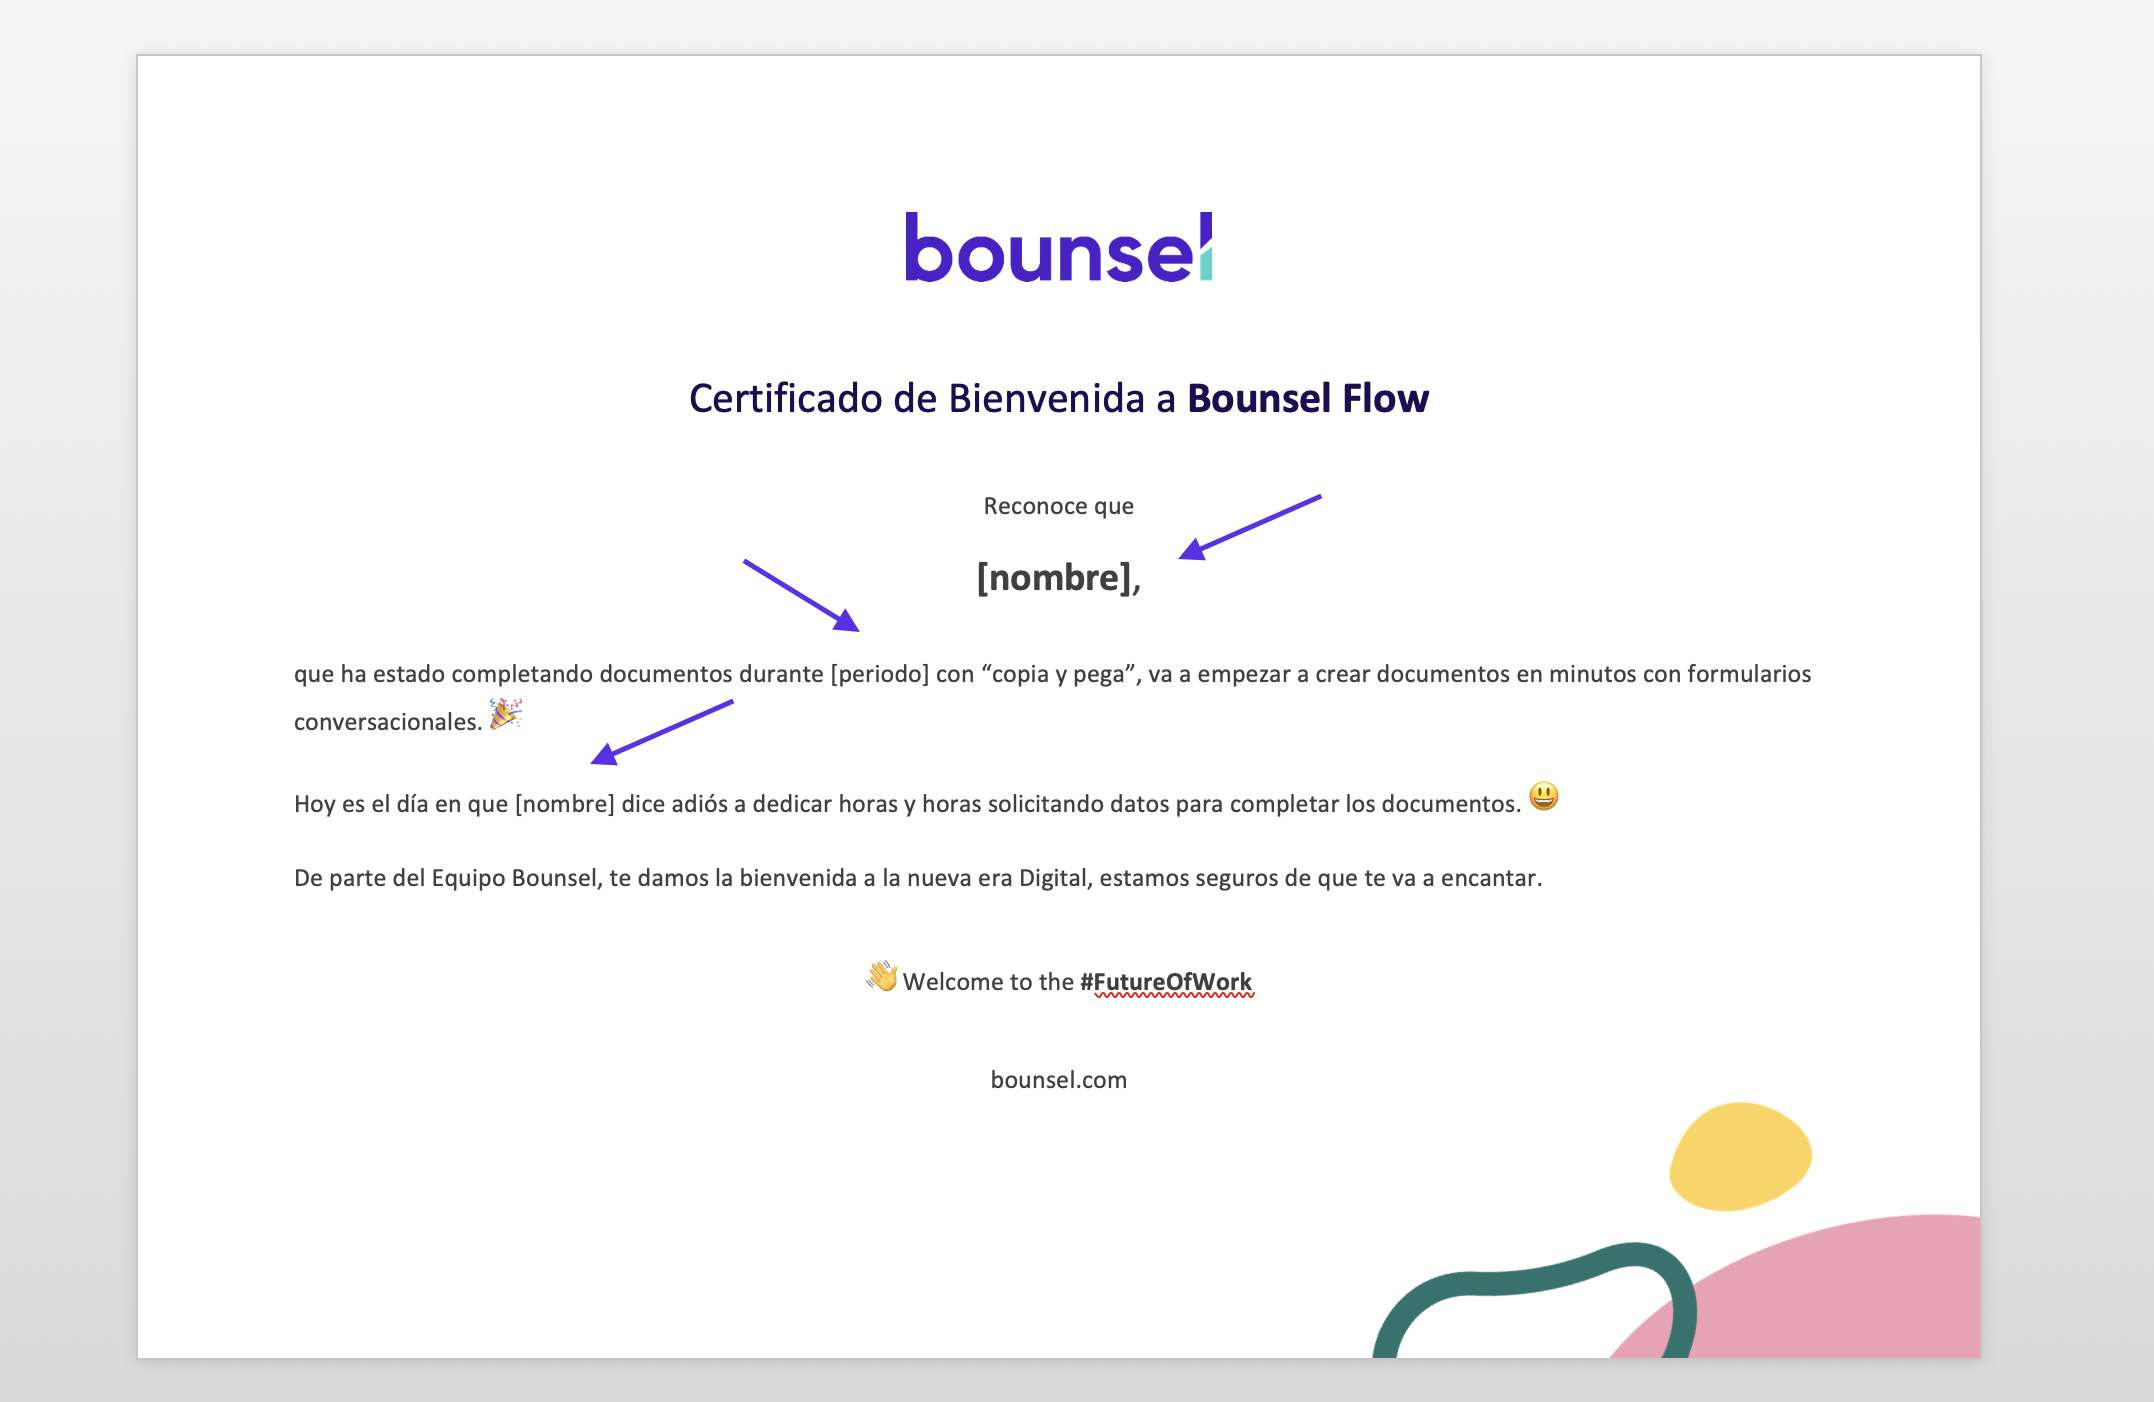Click the party popper emoji
The image size is (2154, 1402).
coord(506,714)
